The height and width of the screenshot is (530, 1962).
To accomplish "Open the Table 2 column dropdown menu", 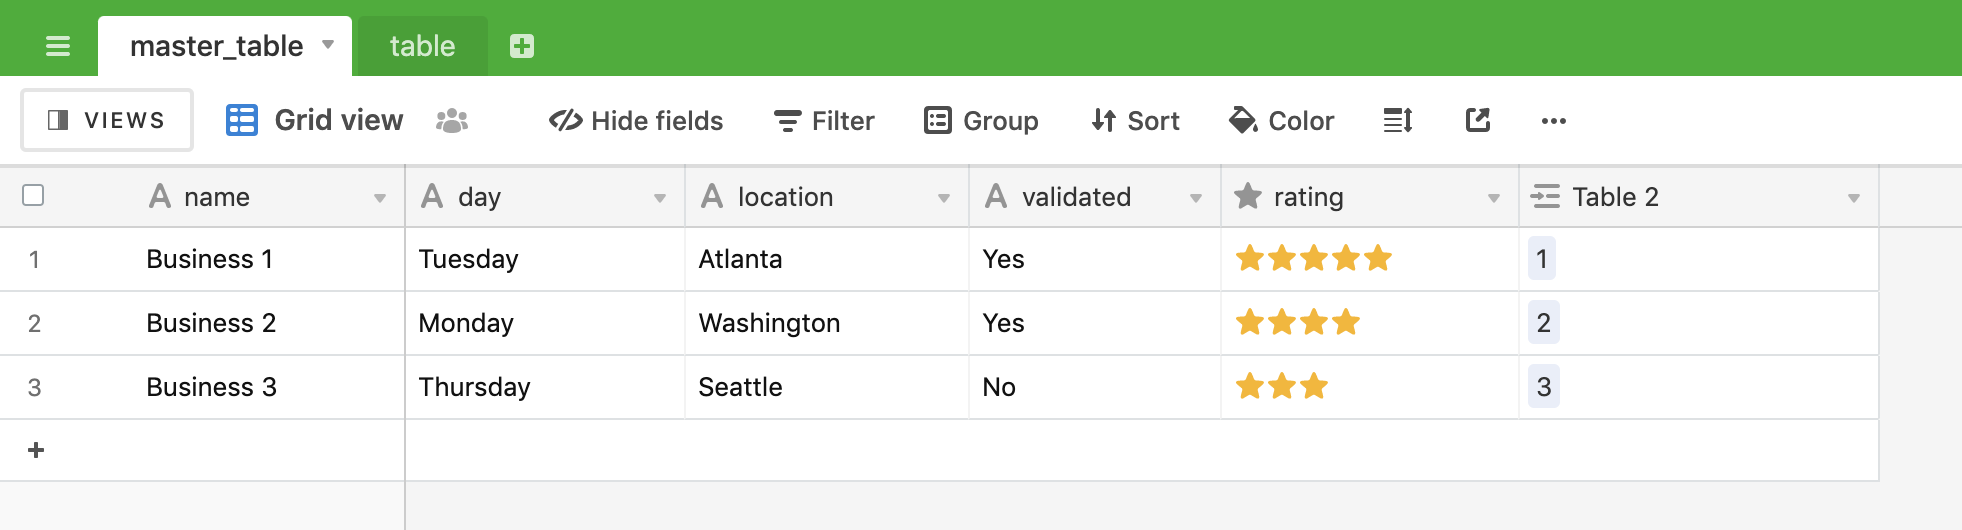I will click(1854, 198).
